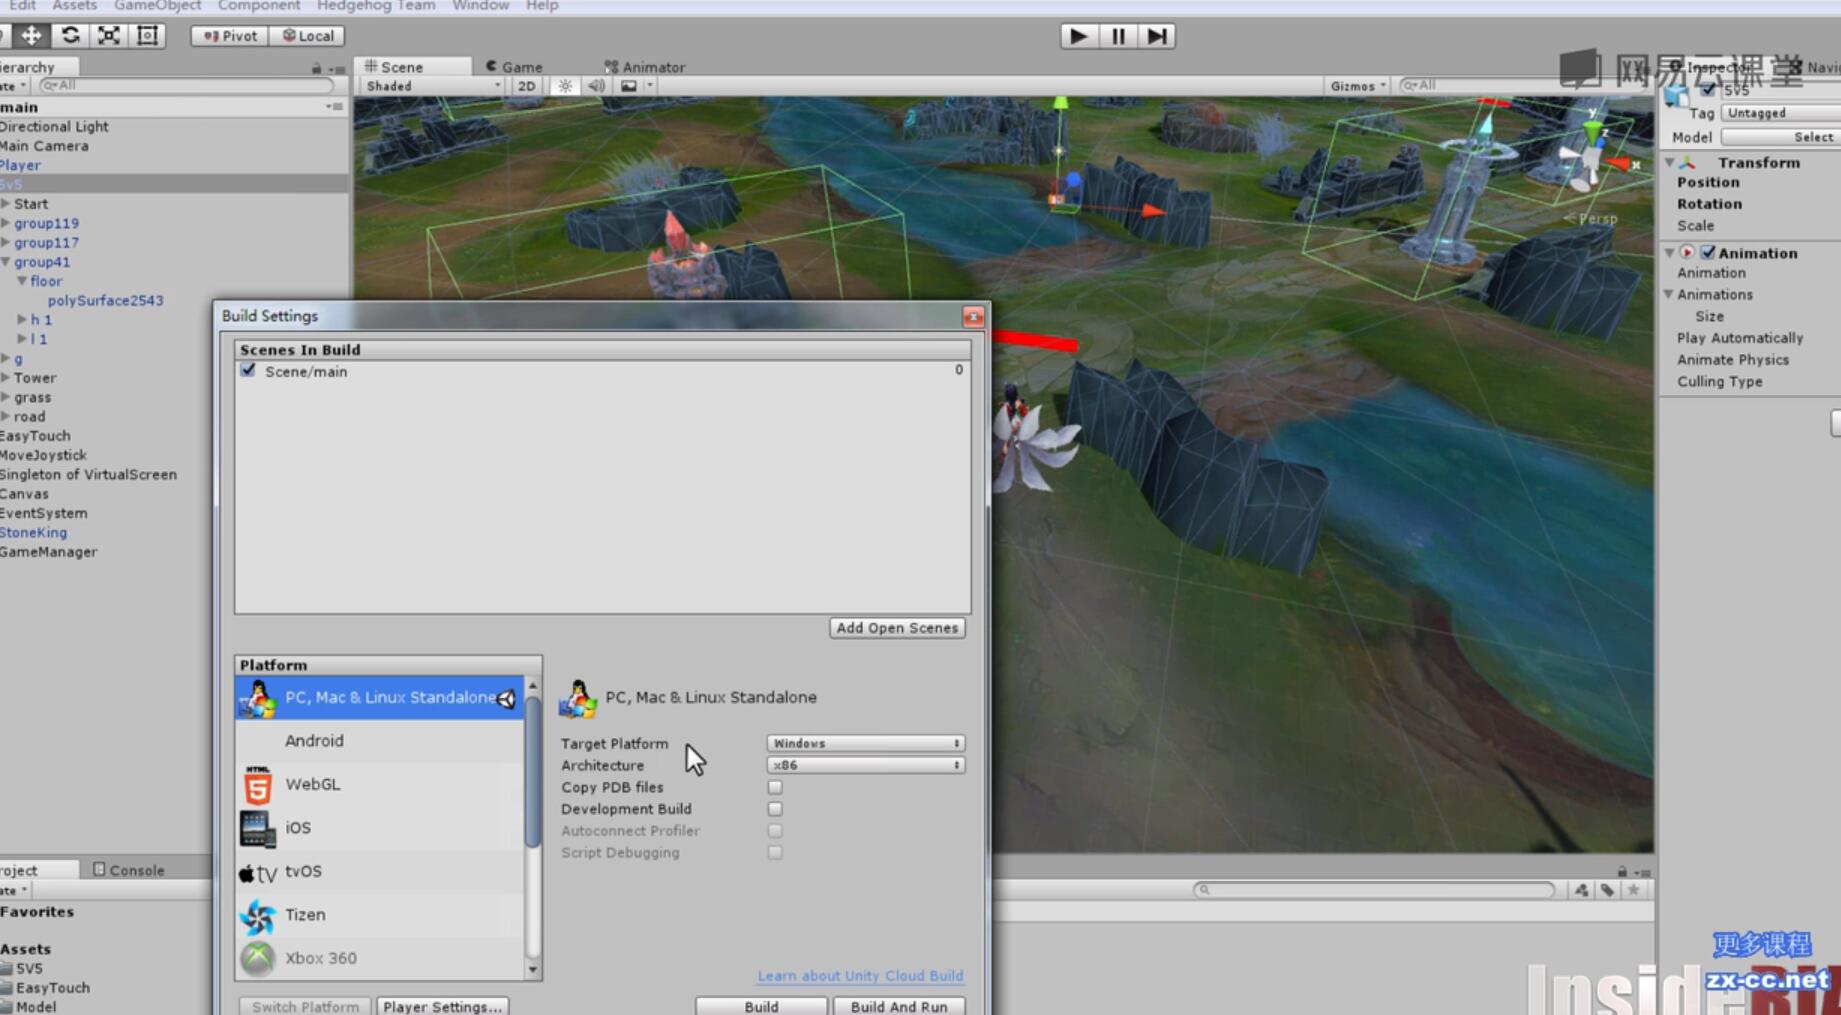Select GameManager in Hierarchy
Image resolution: width=1841 pixels, height=1015 pixels.
point(48,552)
